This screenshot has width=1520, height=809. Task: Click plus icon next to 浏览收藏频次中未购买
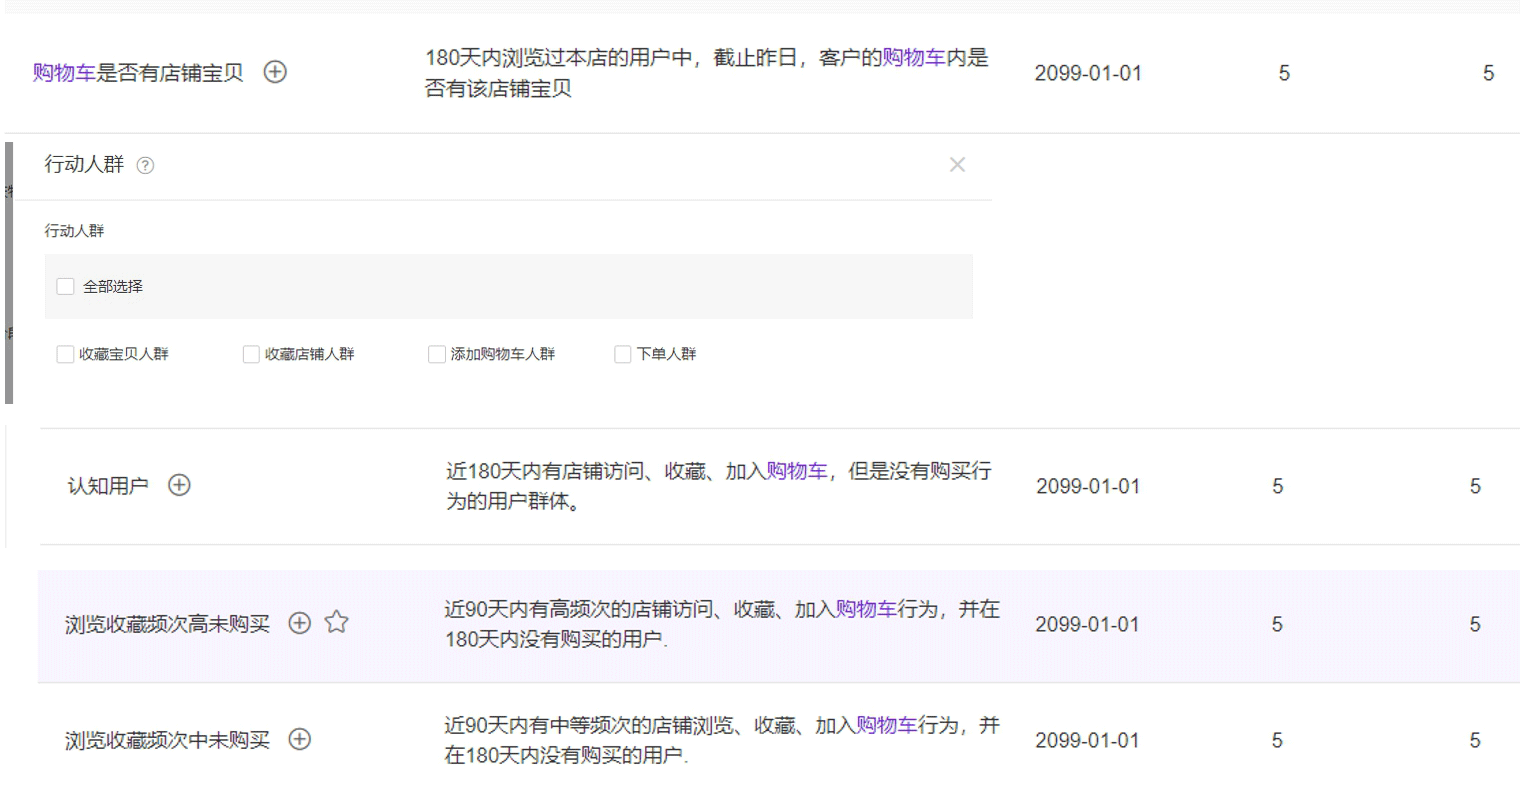[299, 740]
